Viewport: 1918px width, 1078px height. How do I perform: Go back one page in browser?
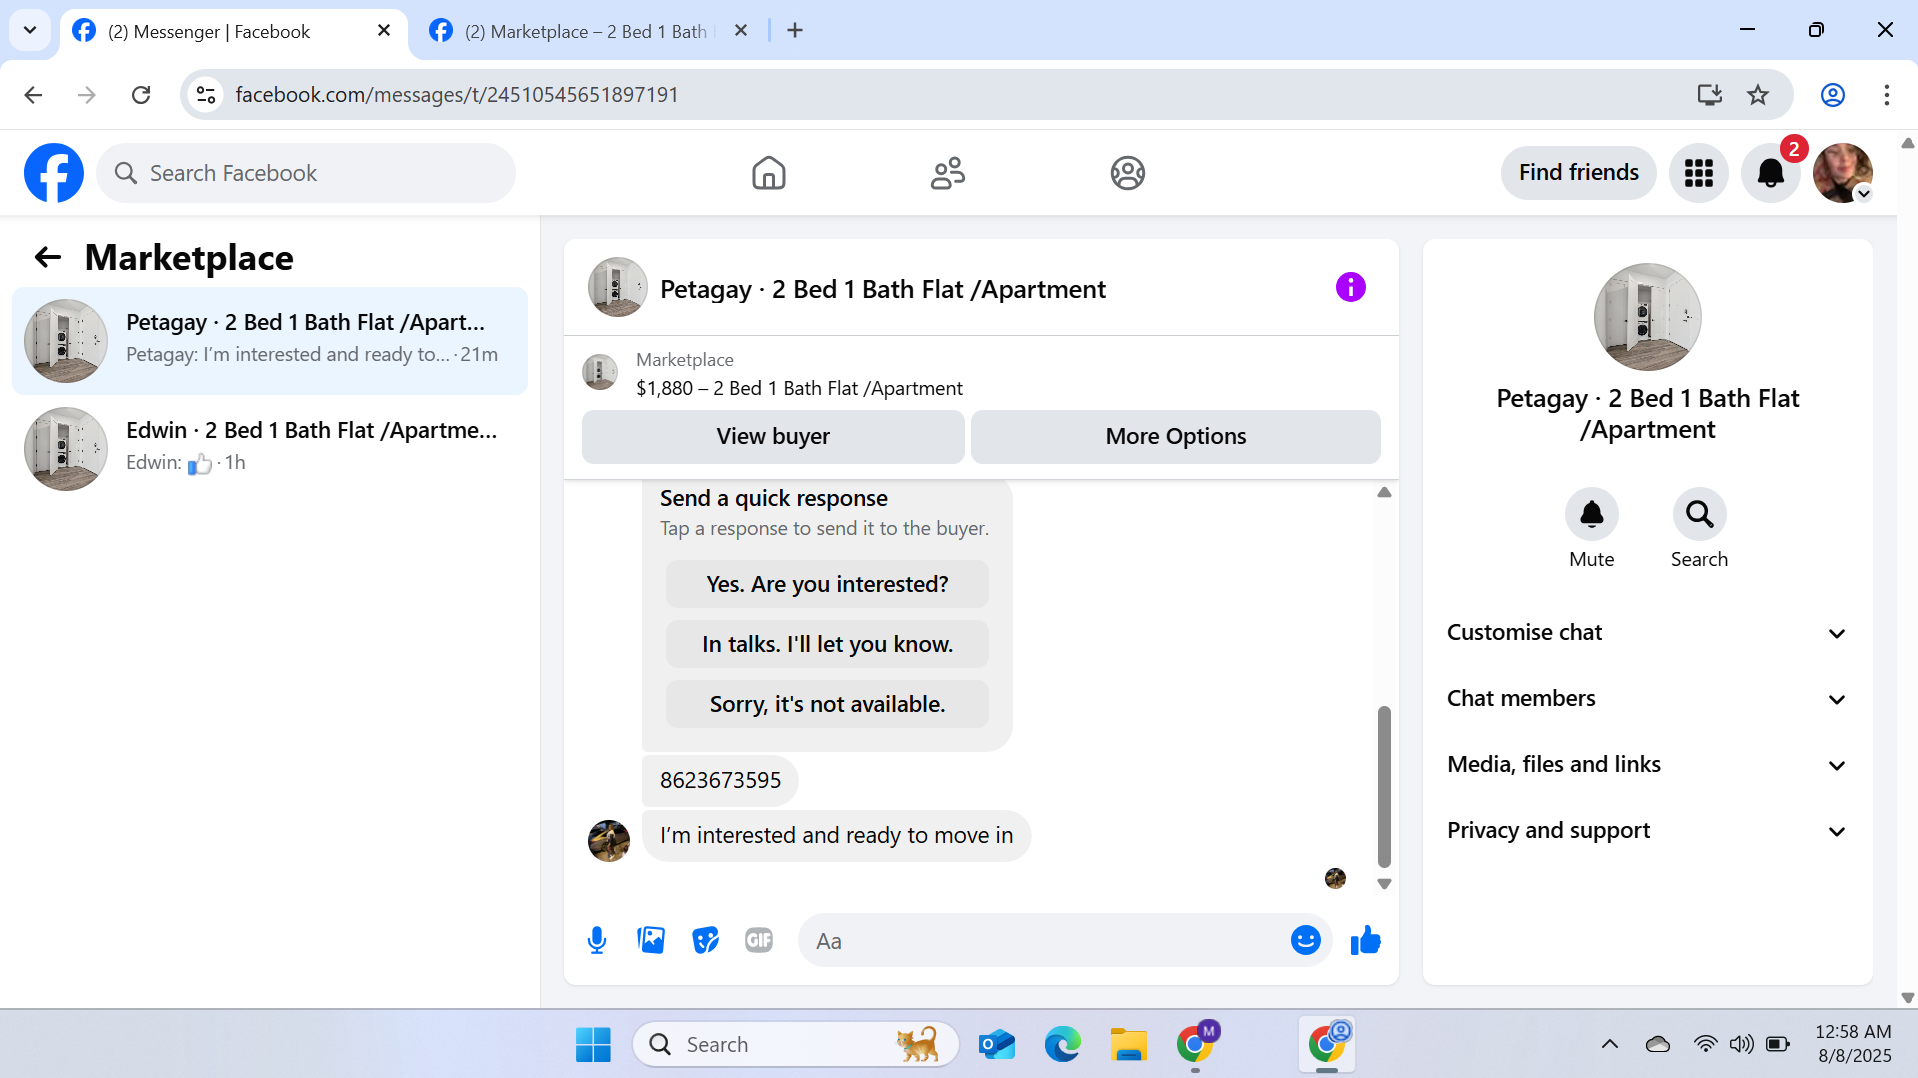pos(33,95)
